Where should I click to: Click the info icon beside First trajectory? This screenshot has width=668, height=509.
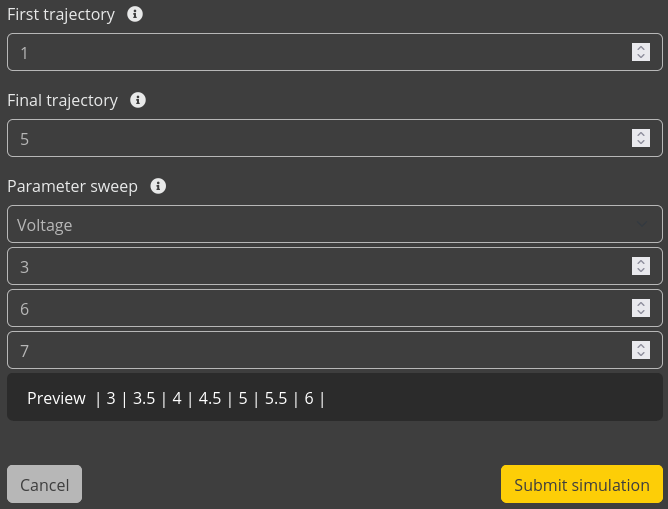(135, 15)
